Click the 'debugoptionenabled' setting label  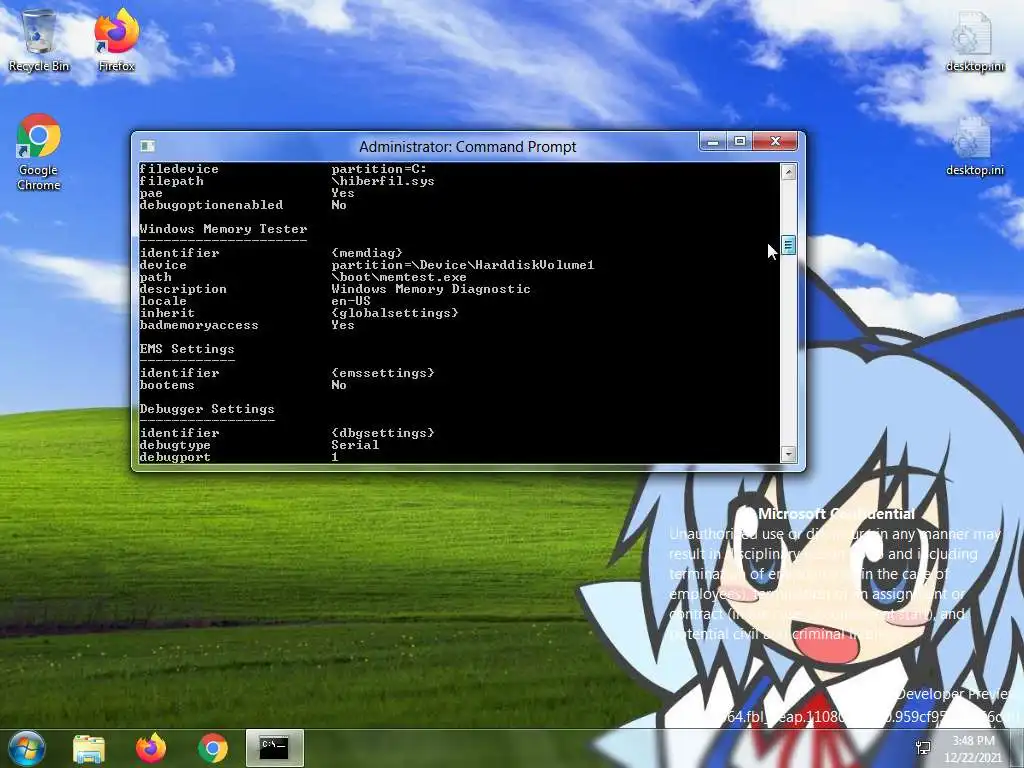tap(211, 205)
